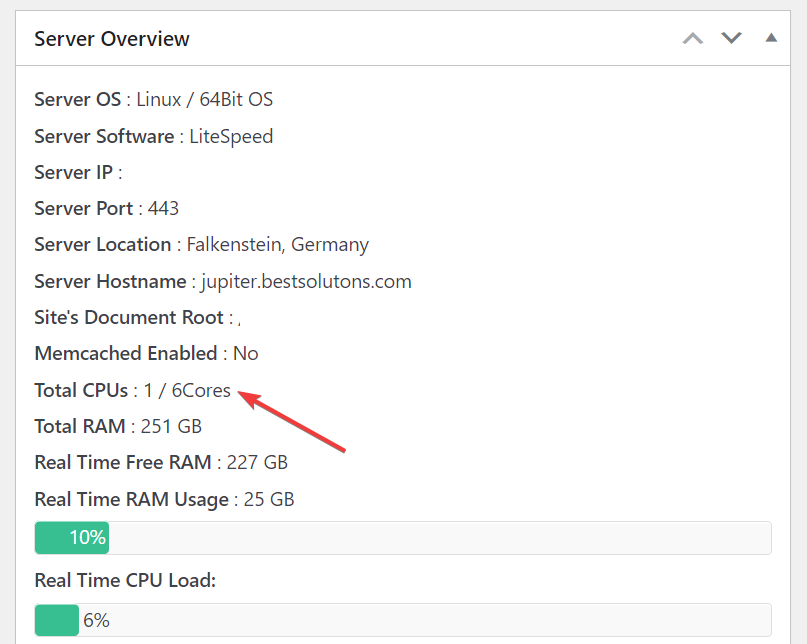
Task: Click the Server Port 443 value
Action: coord(163,208)
